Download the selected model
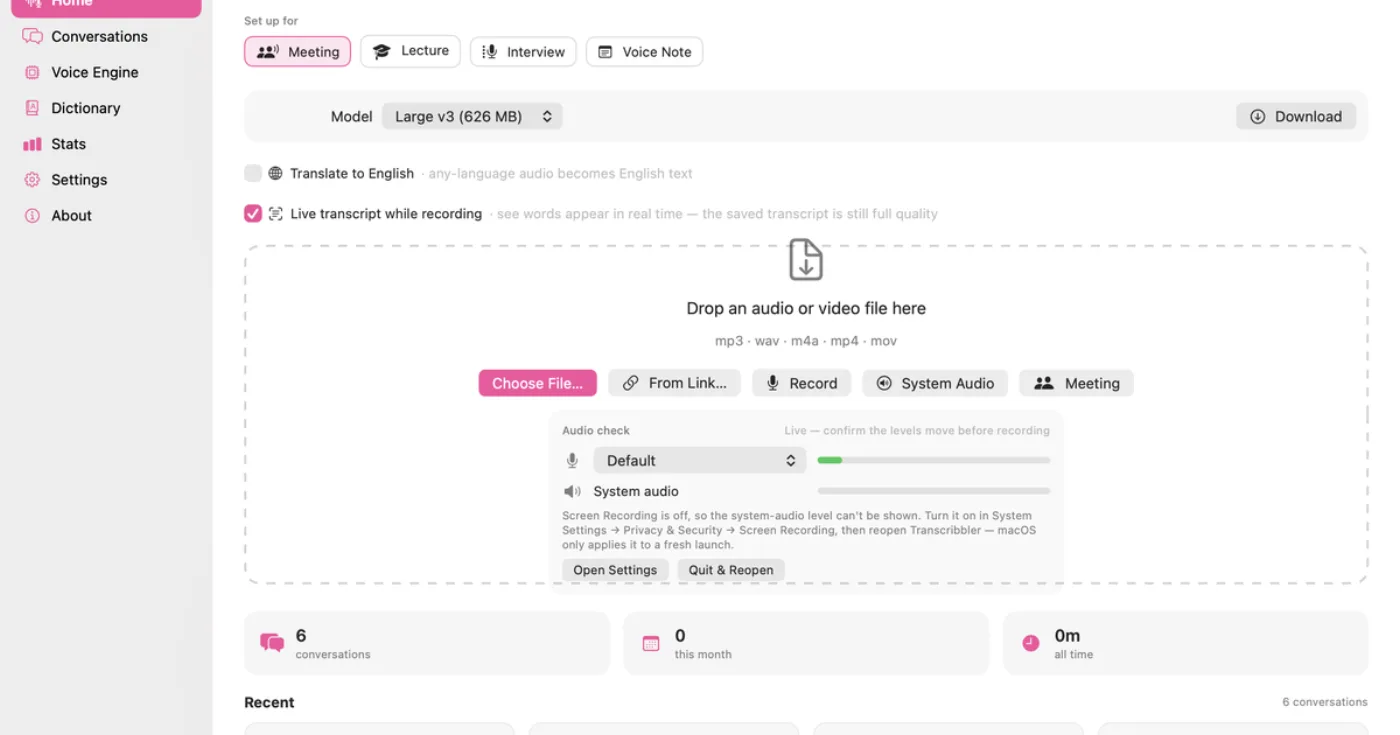Screen dimensions: 1400x735 pyautogui.click(x=1296, y=116)
